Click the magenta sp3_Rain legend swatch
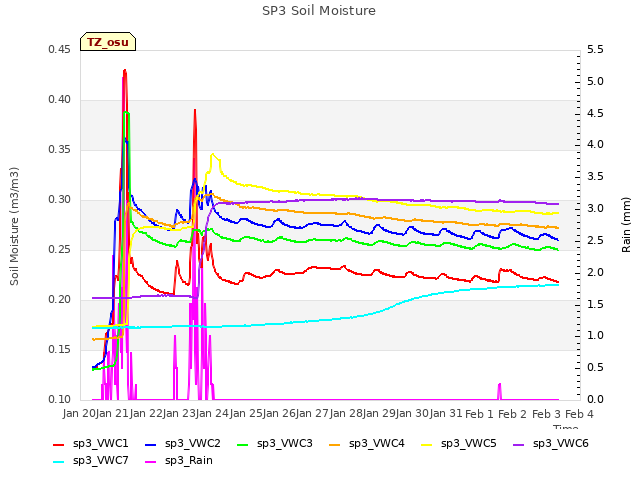The height and width of the screenshot is (480, 640). [x=151, y=462]
